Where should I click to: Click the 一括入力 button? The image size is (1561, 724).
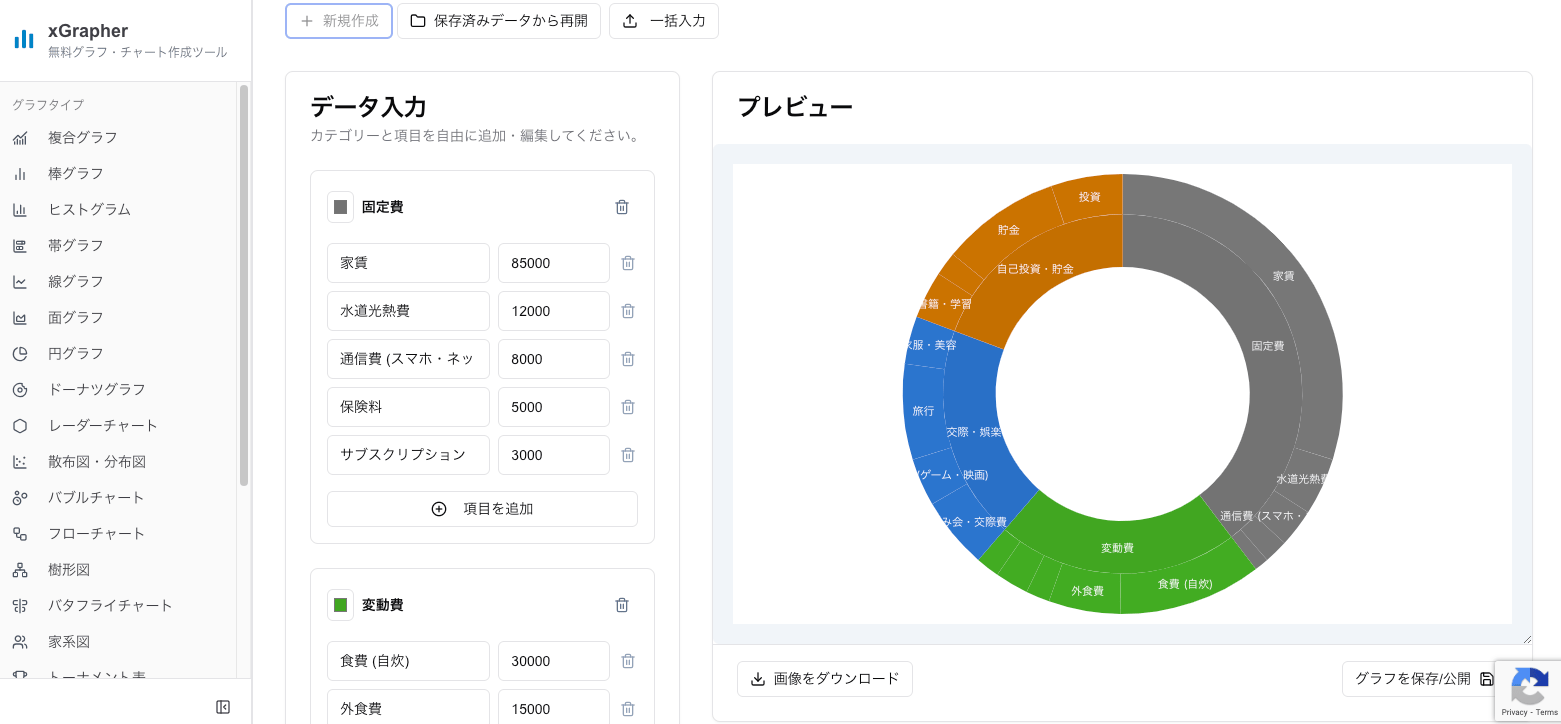tap(664, 20)
